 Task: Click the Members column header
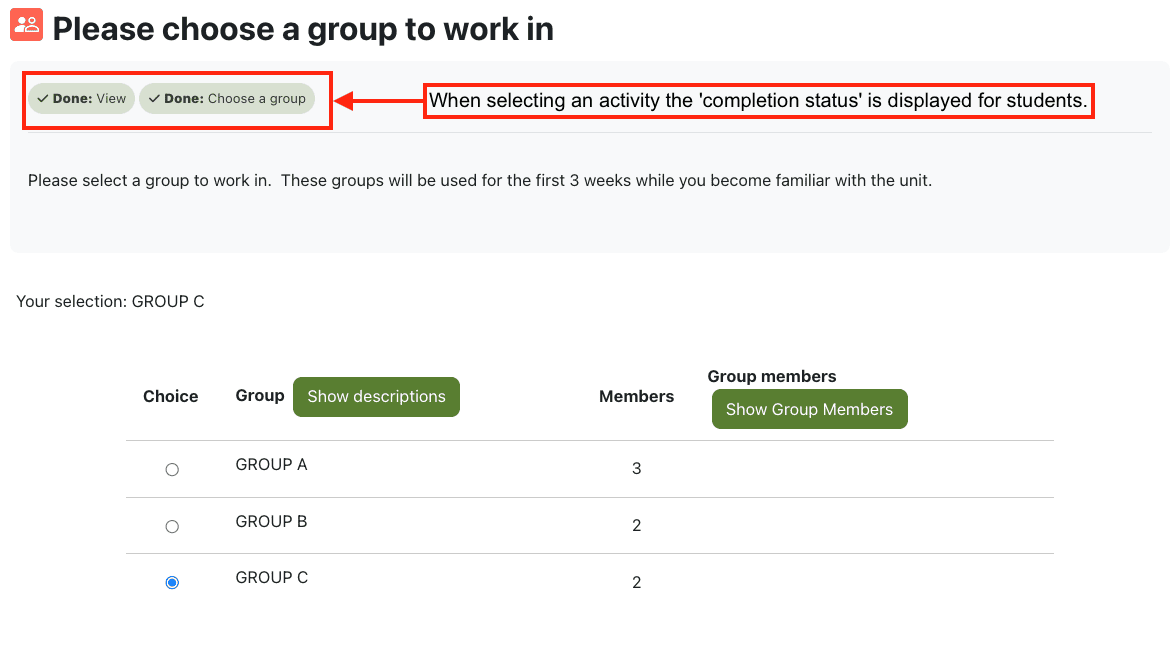pos(636,396)
